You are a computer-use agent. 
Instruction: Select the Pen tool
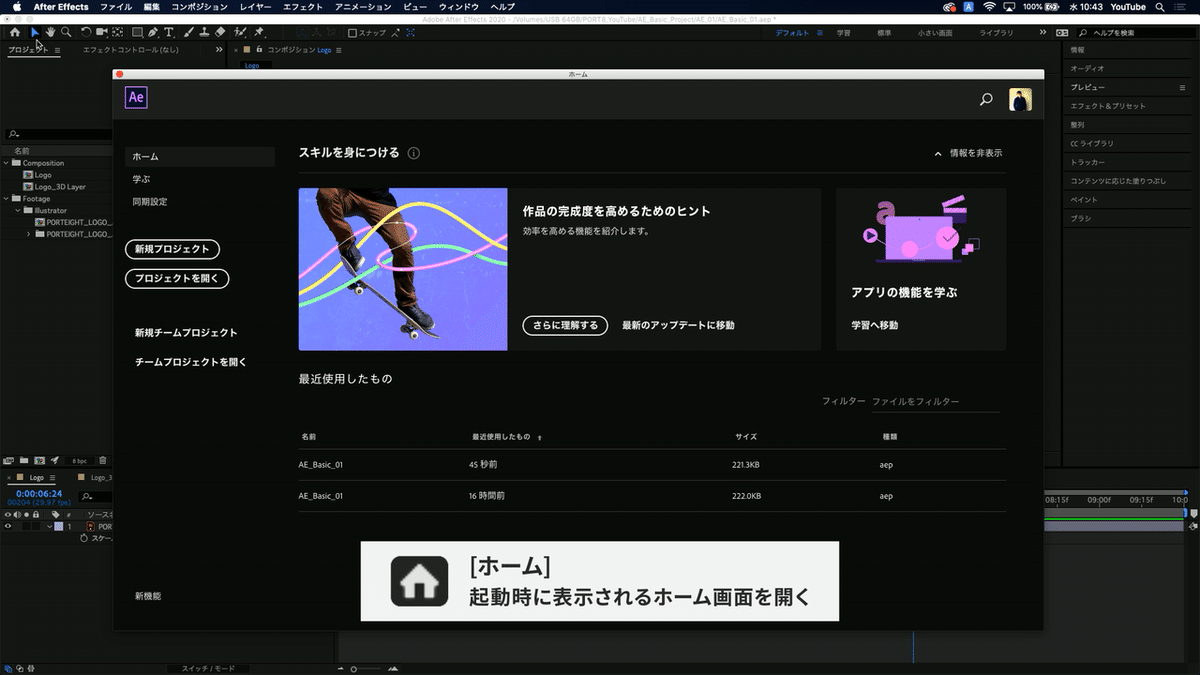coord(152,32)
